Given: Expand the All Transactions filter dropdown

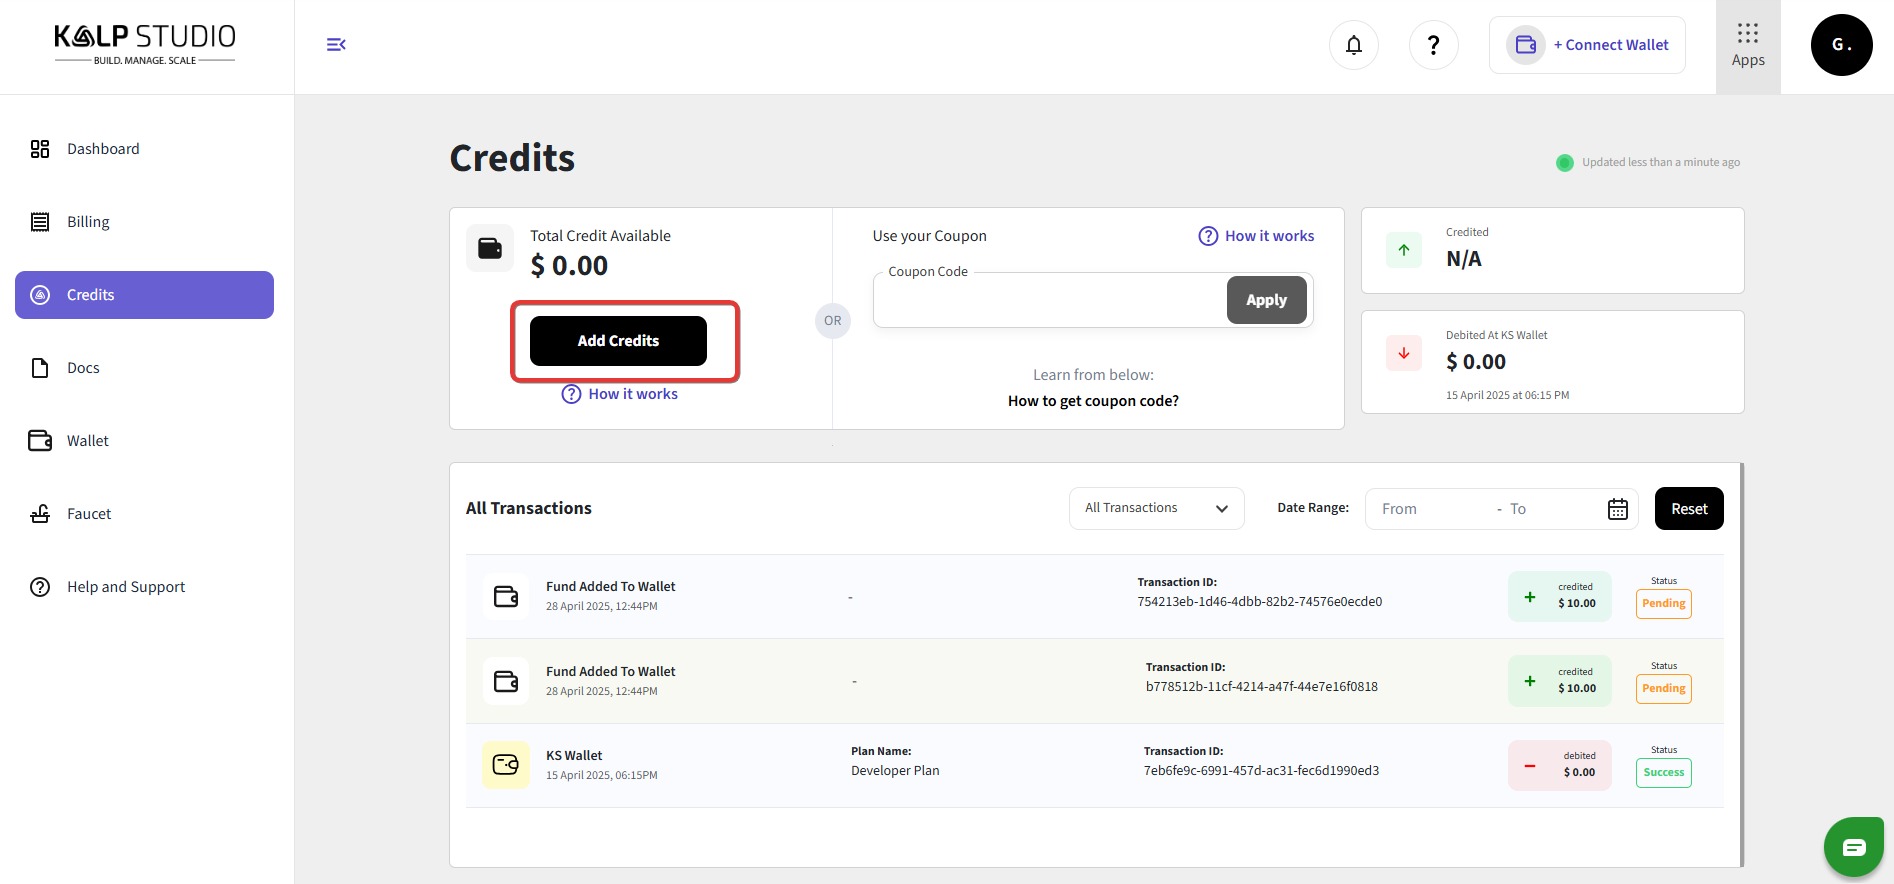Looking at the screenshot, I should [x=1156, y=508].
